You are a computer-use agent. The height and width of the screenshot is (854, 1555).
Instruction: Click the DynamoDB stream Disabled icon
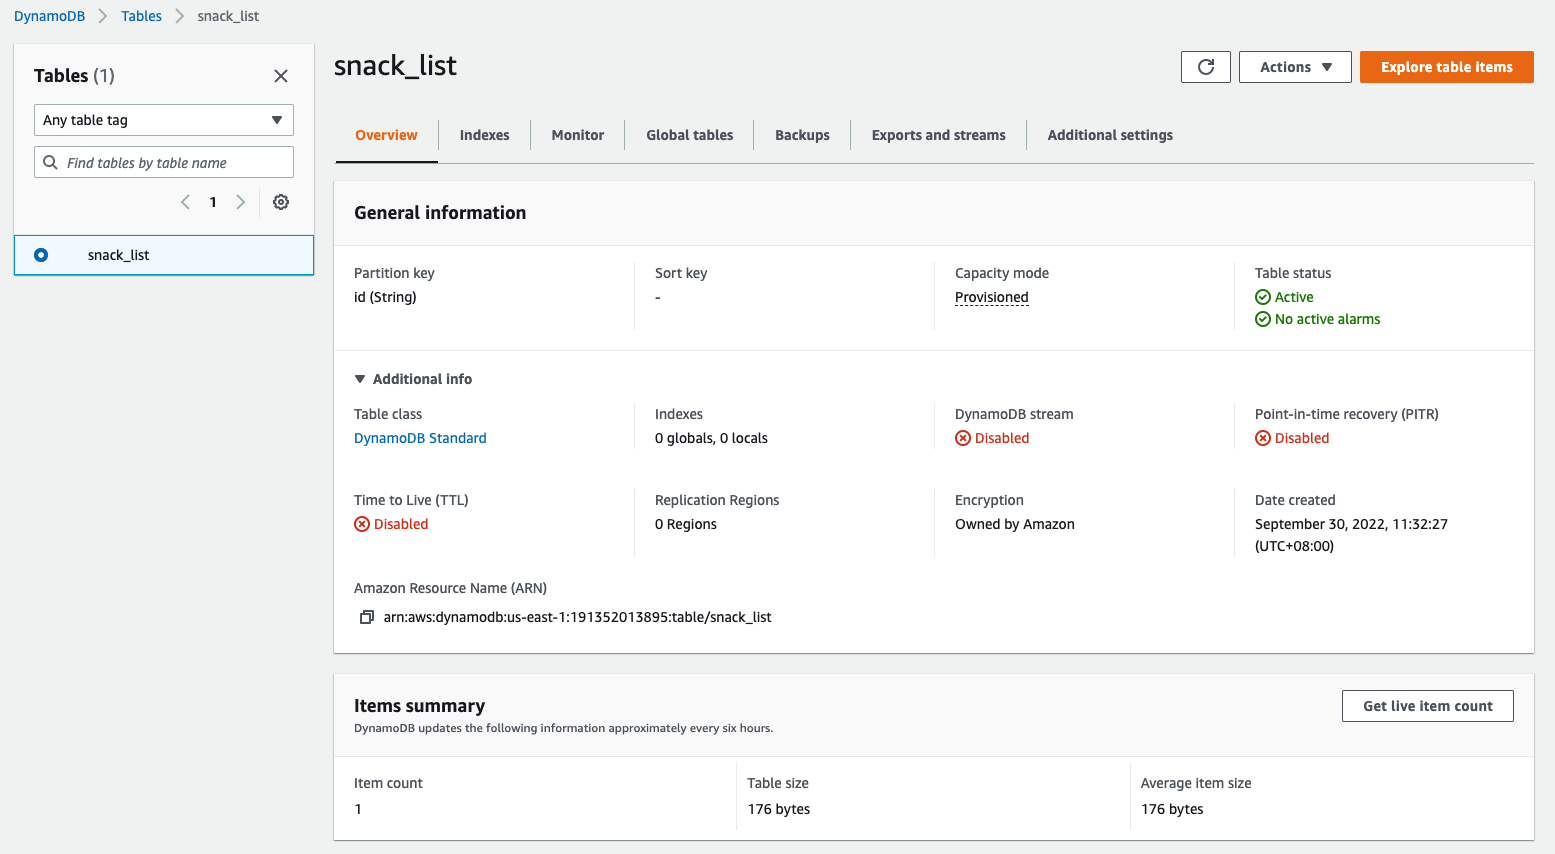click(x=963, y=438)
